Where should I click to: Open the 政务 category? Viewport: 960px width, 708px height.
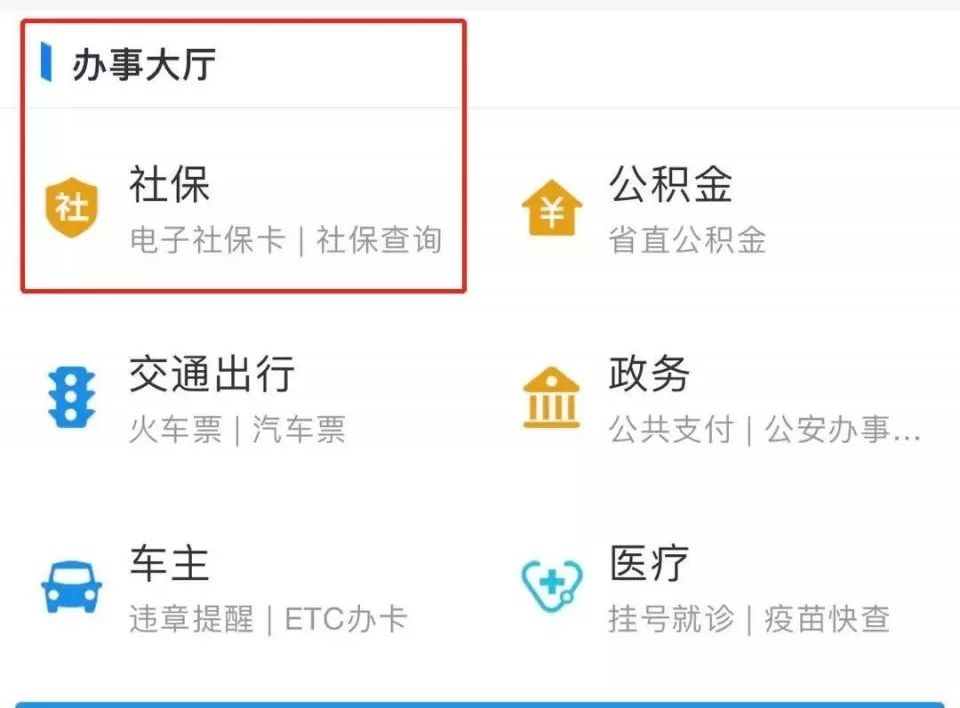coord(649,373)
